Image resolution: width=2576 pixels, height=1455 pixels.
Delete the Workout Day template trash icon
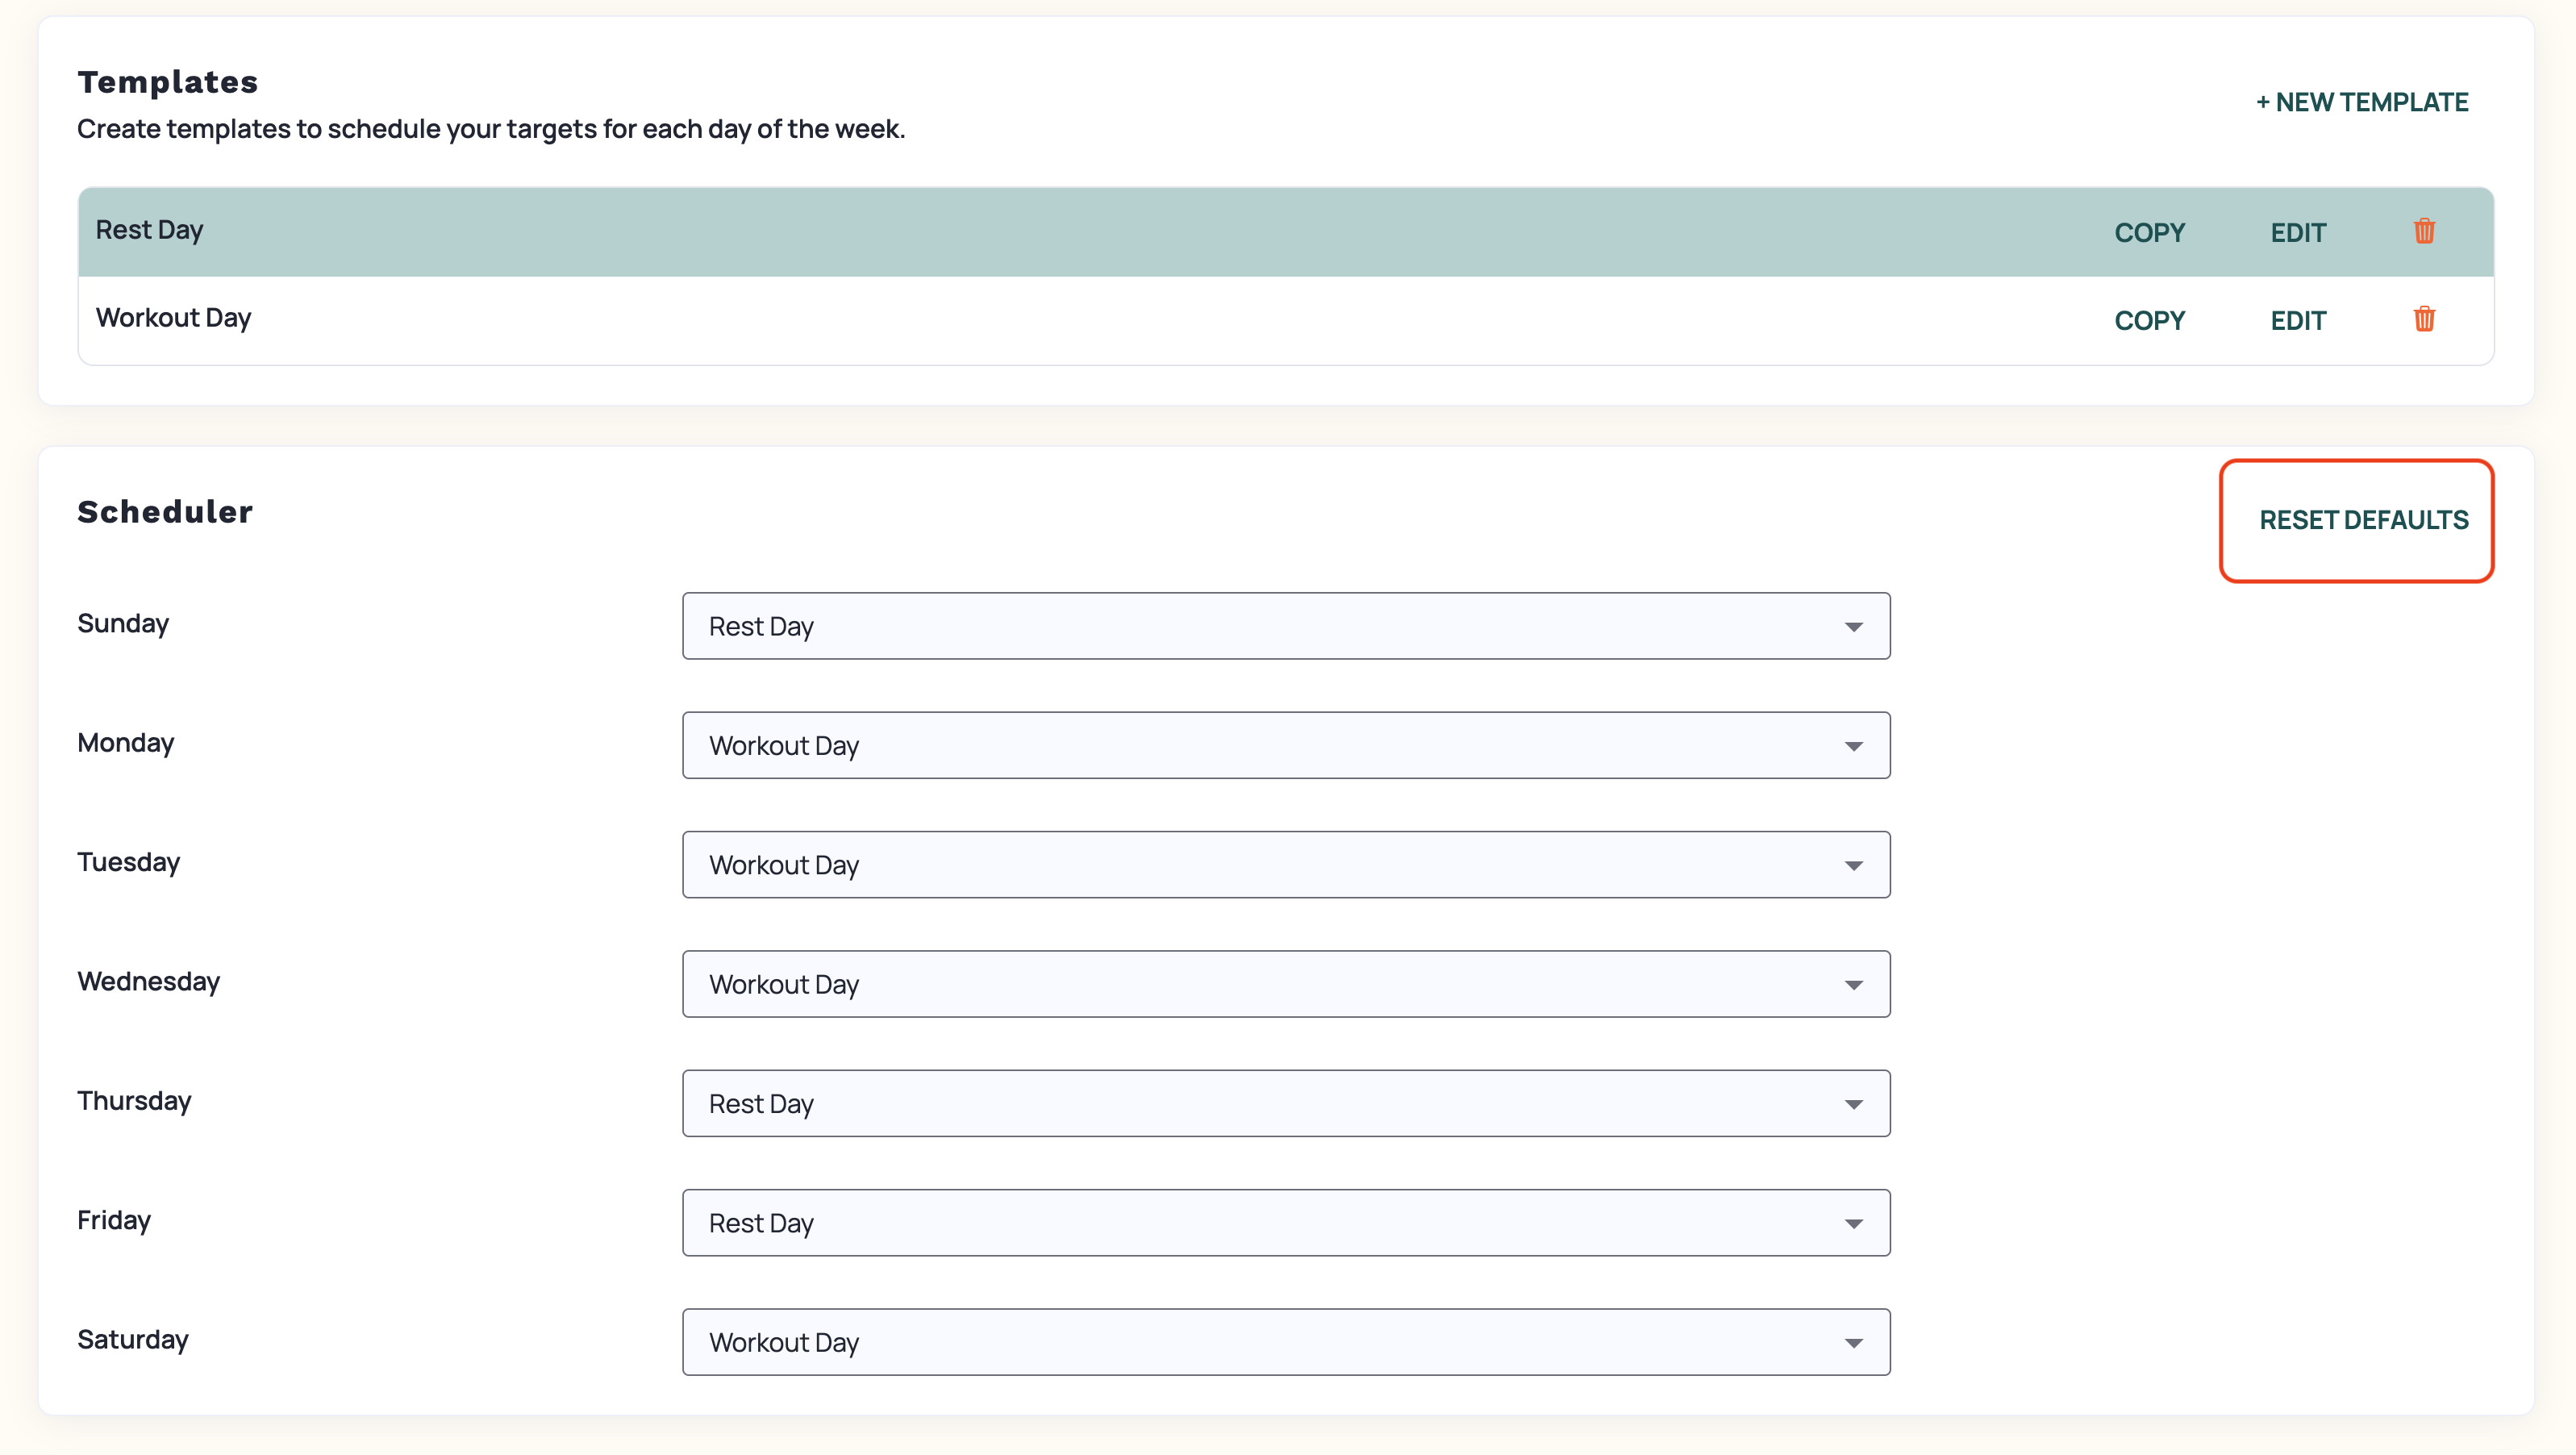click(2424, 319)
